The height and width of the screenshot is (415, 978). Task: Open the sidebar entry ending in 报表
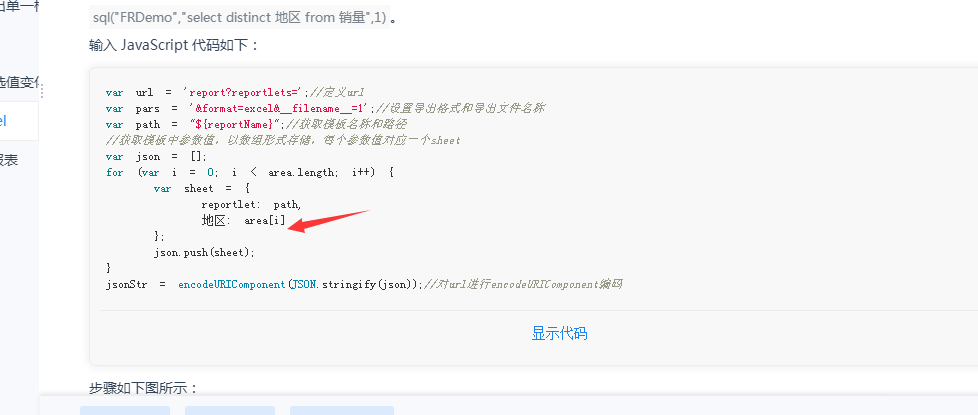(9, 160)
